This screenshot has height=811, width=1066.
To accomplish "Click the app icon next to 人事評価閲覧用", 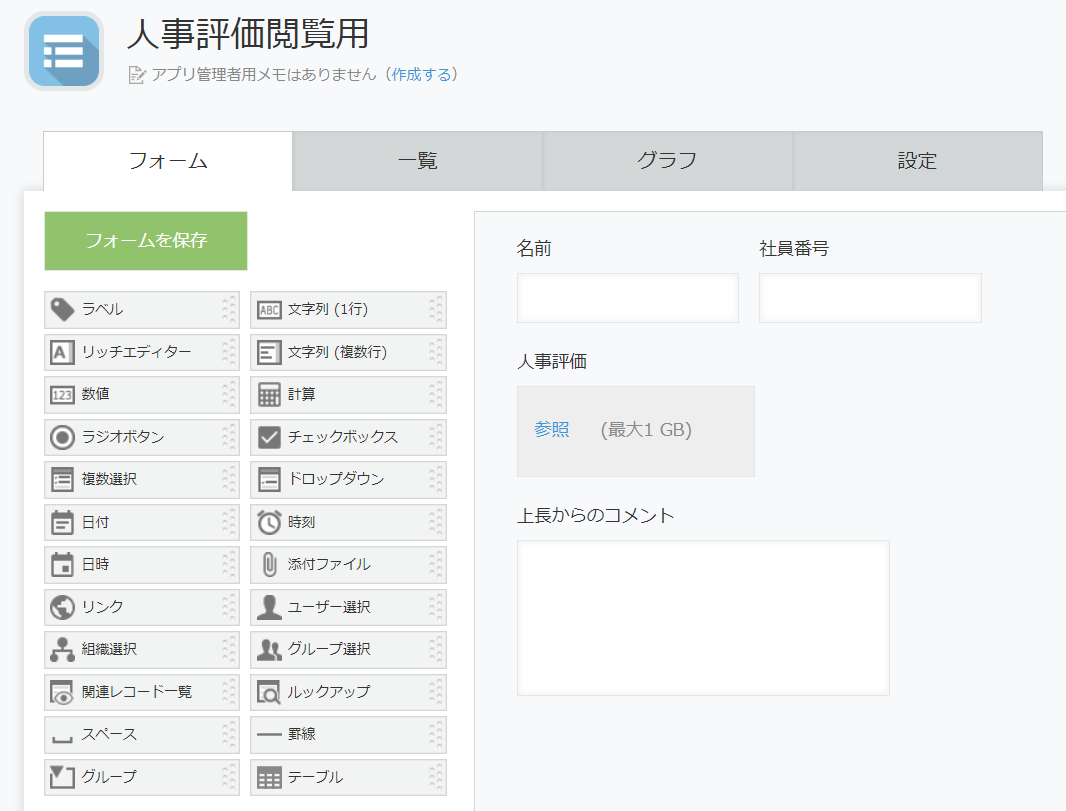I will point(64,51).
